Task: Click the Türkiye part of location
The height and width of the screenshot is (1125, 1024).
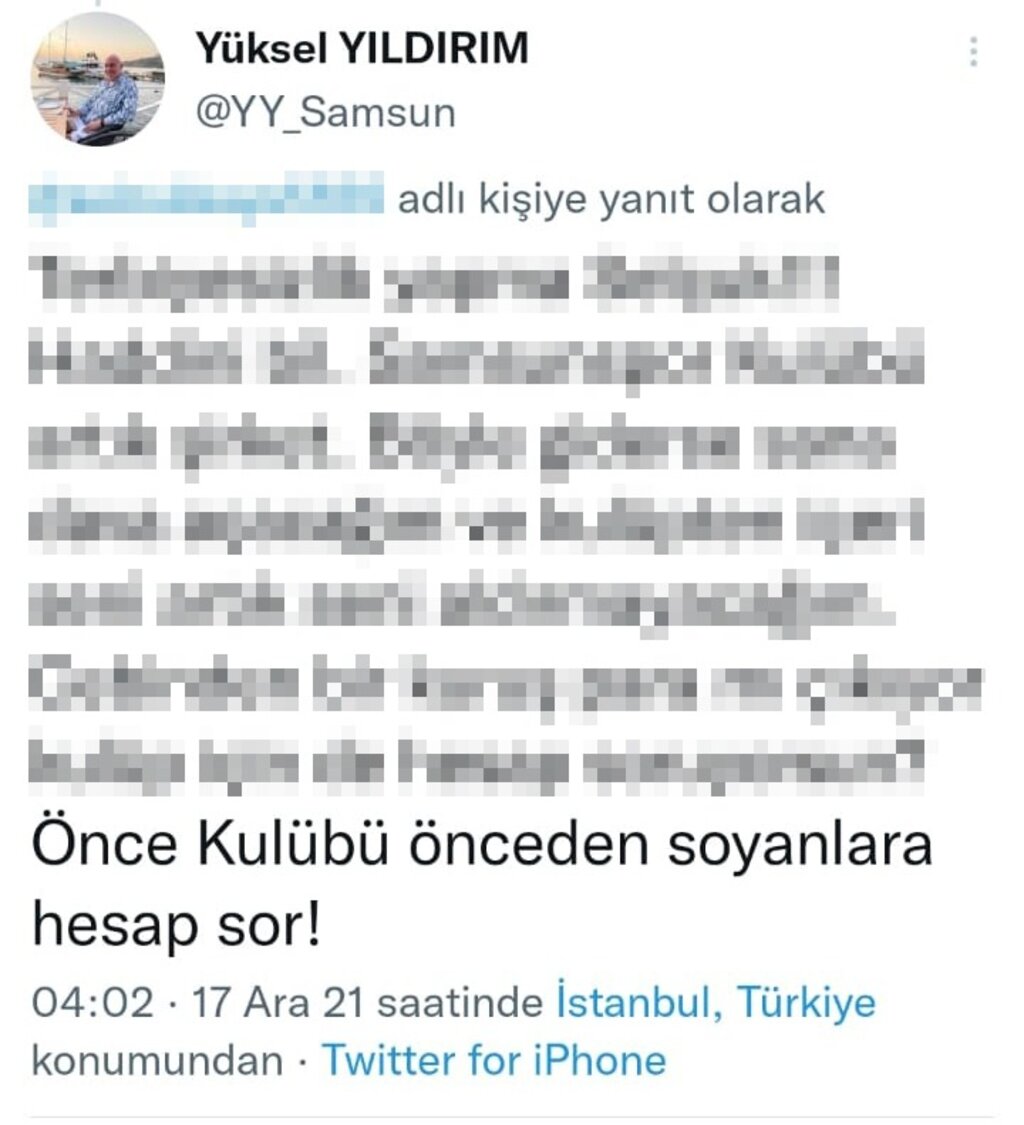Action: pyautogui.click(x=807, y=1002)
